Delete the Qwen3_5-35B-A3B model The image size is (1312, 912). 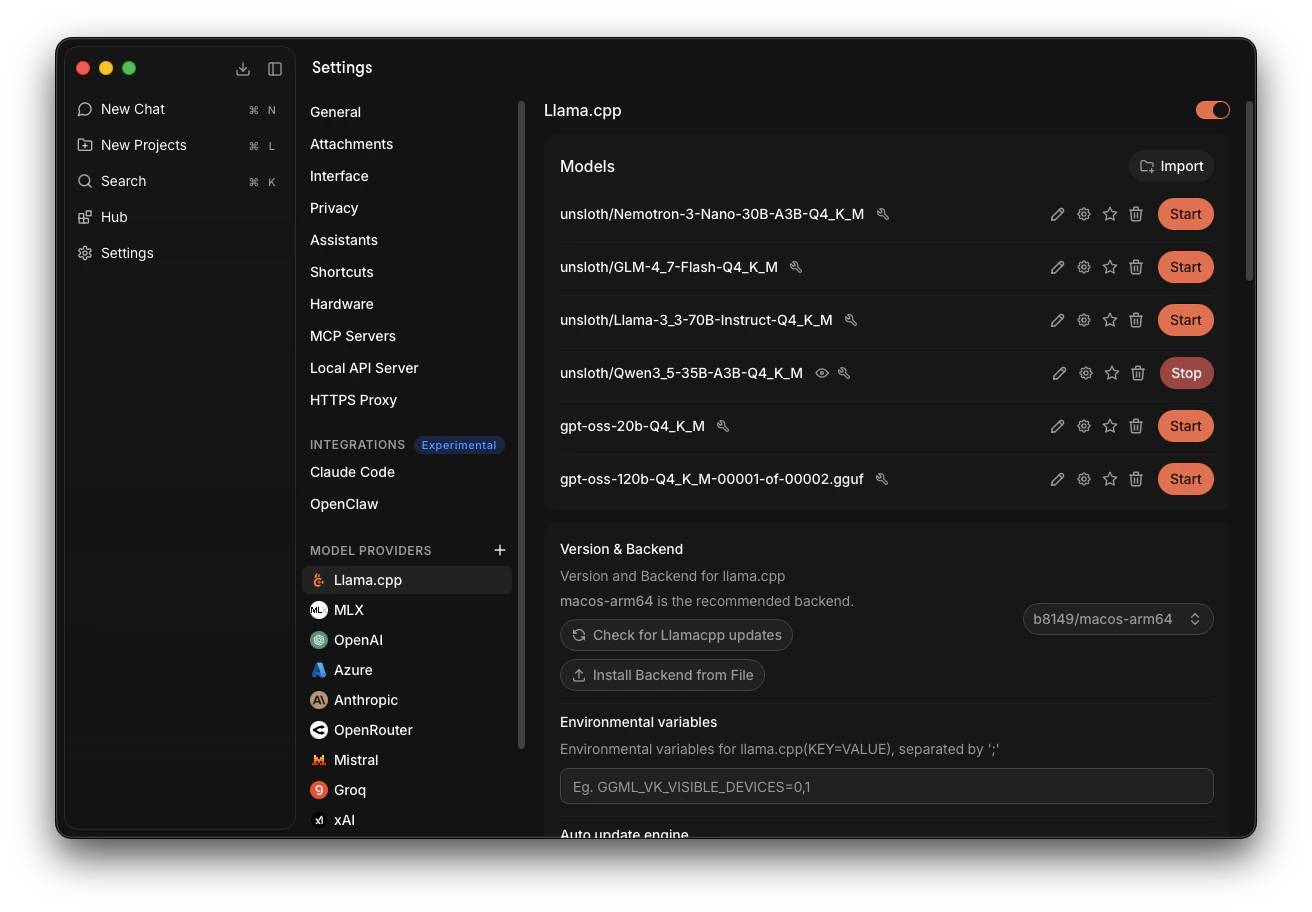1138,373
